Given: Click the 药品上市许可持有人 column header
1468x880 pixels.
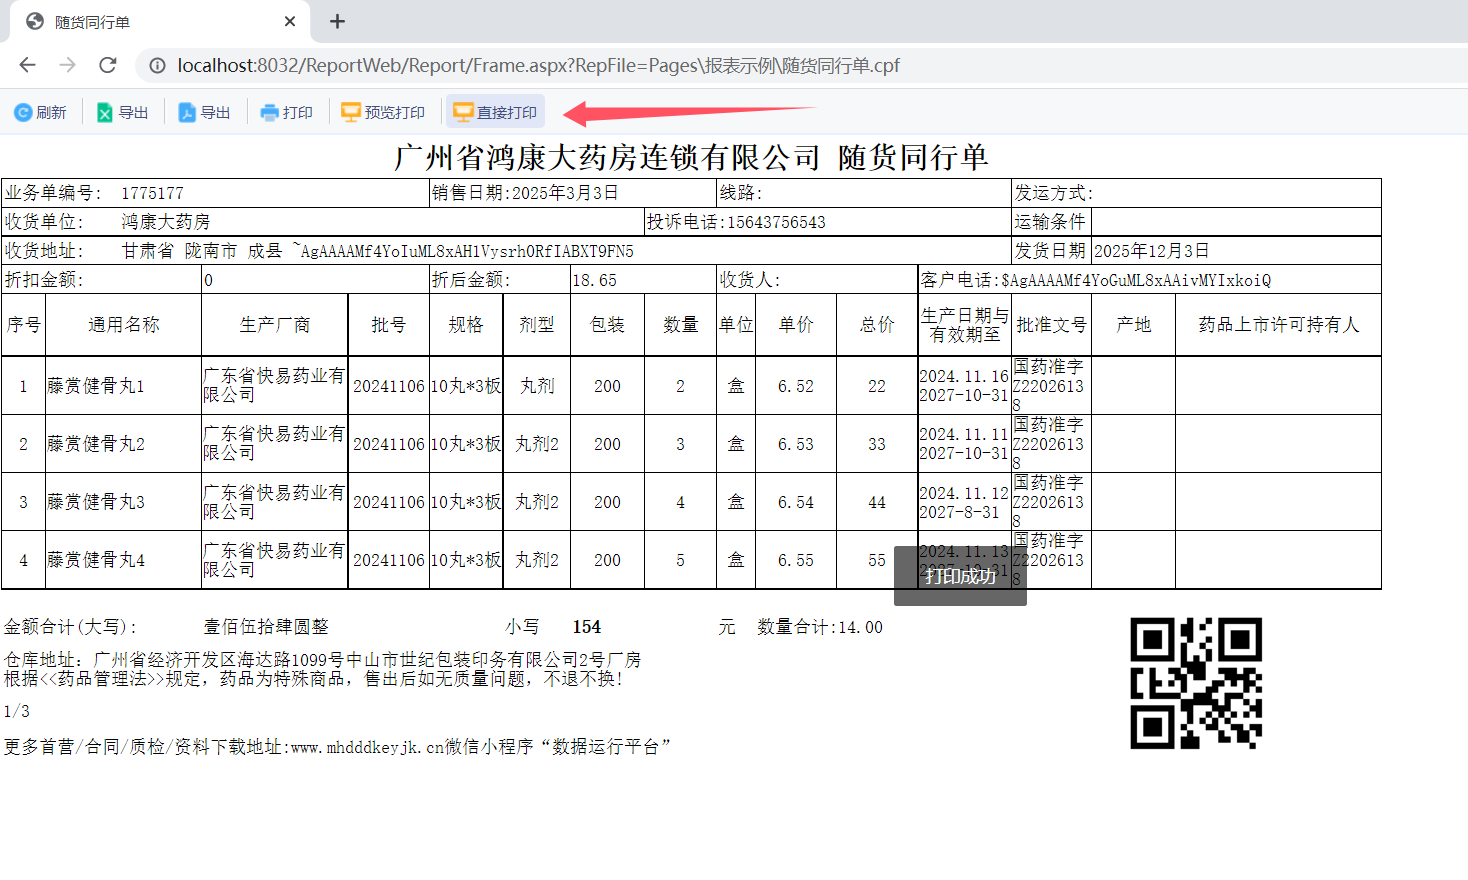Looking at the screenshot, I should click(x=1278, y=325).
